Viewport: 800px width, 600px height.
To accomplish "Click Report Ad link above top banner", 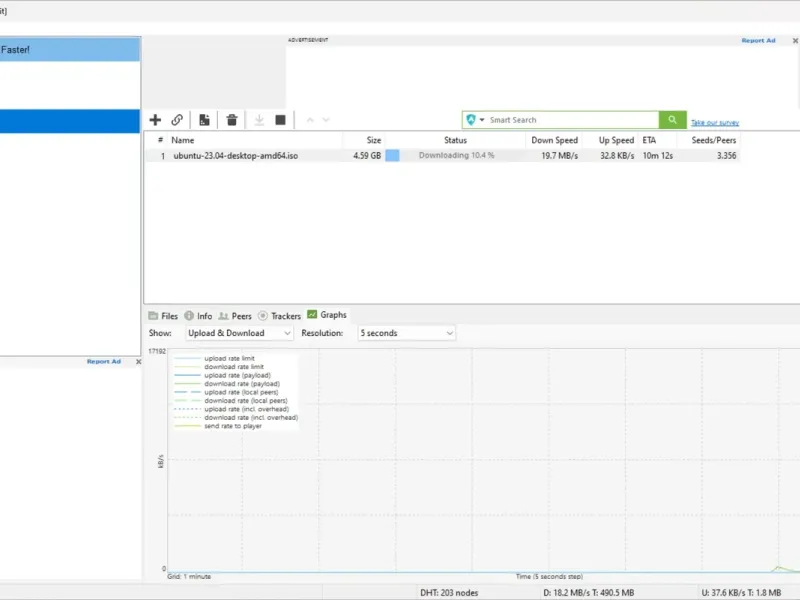I will click(x=758, y=40).
